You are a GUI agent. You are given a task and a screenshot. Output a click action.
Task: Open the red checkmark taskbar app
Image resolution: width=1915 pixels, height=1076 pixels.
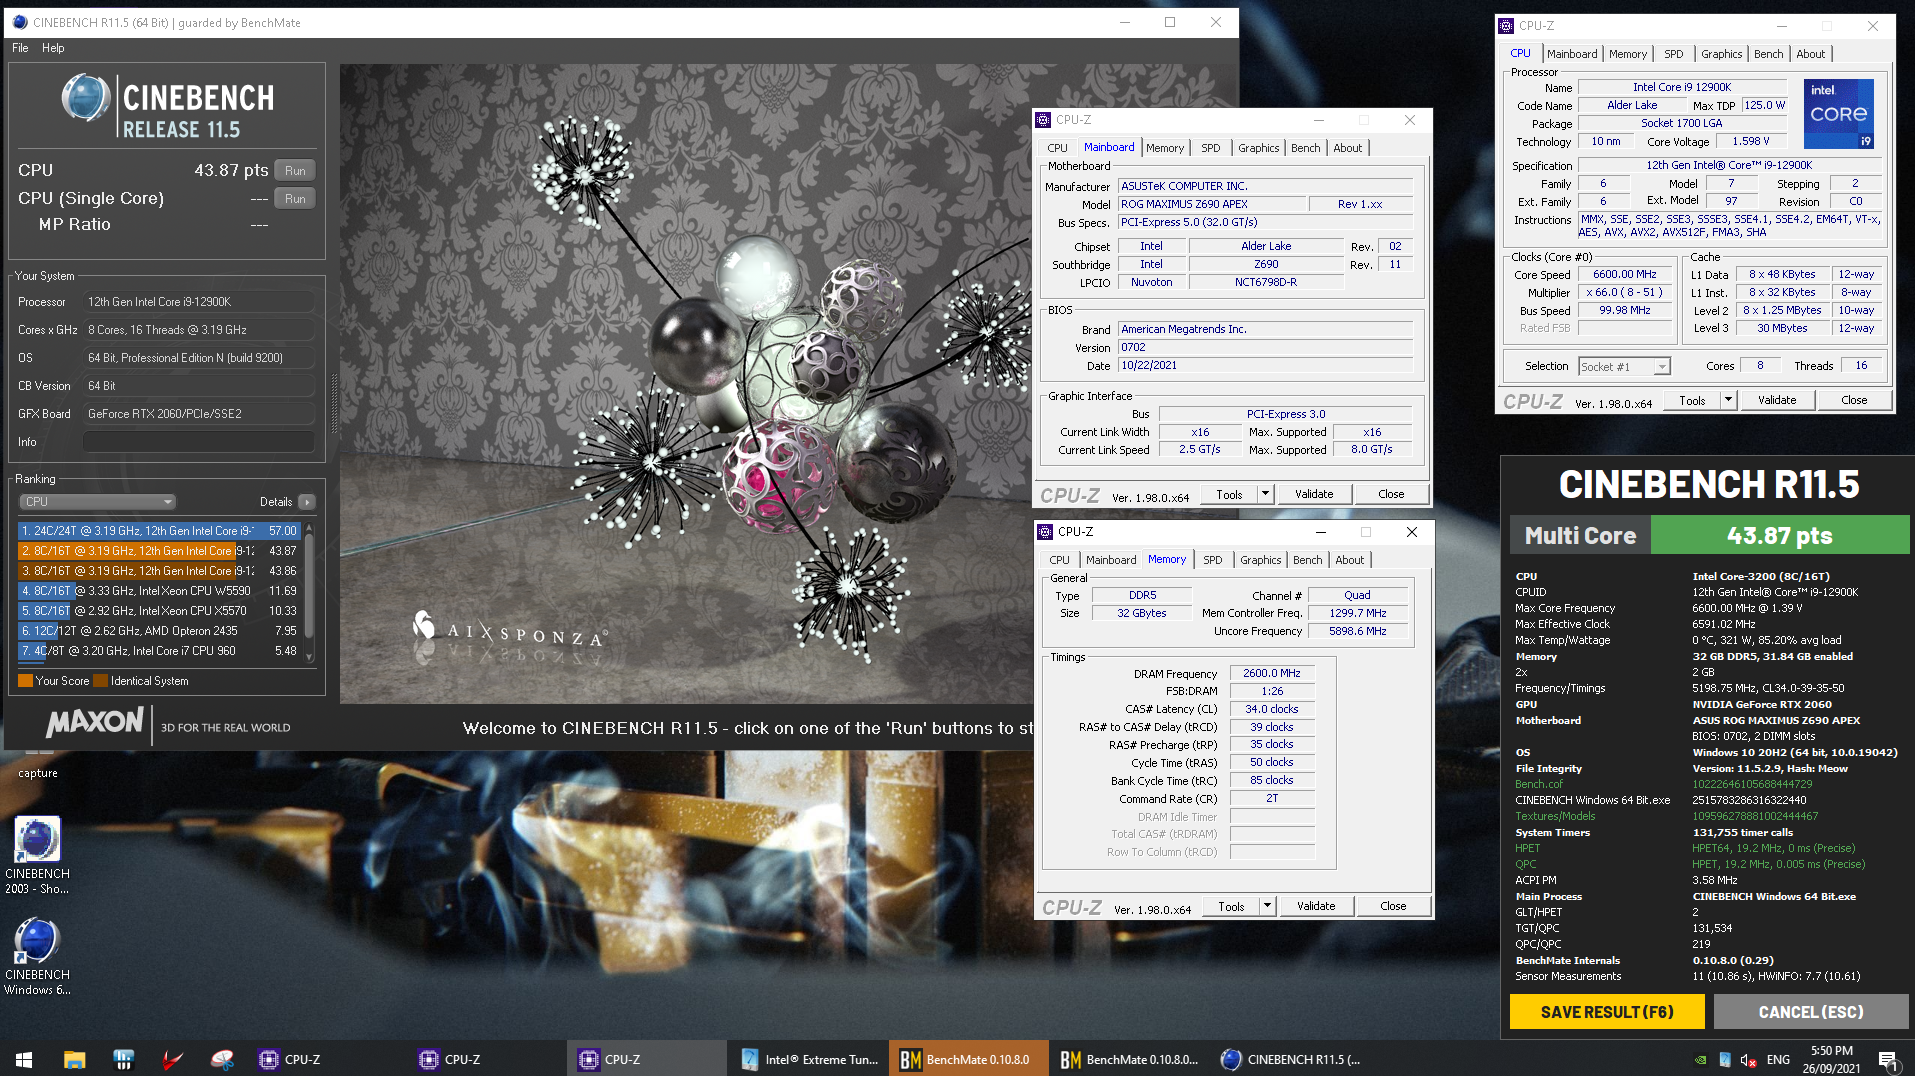(173, 1059)
